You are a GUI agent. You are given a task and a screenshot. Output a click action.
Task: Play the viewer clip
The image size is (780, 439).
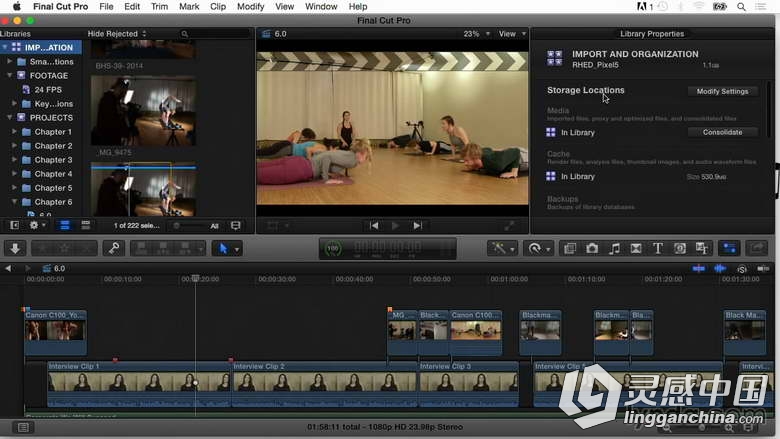395,226
